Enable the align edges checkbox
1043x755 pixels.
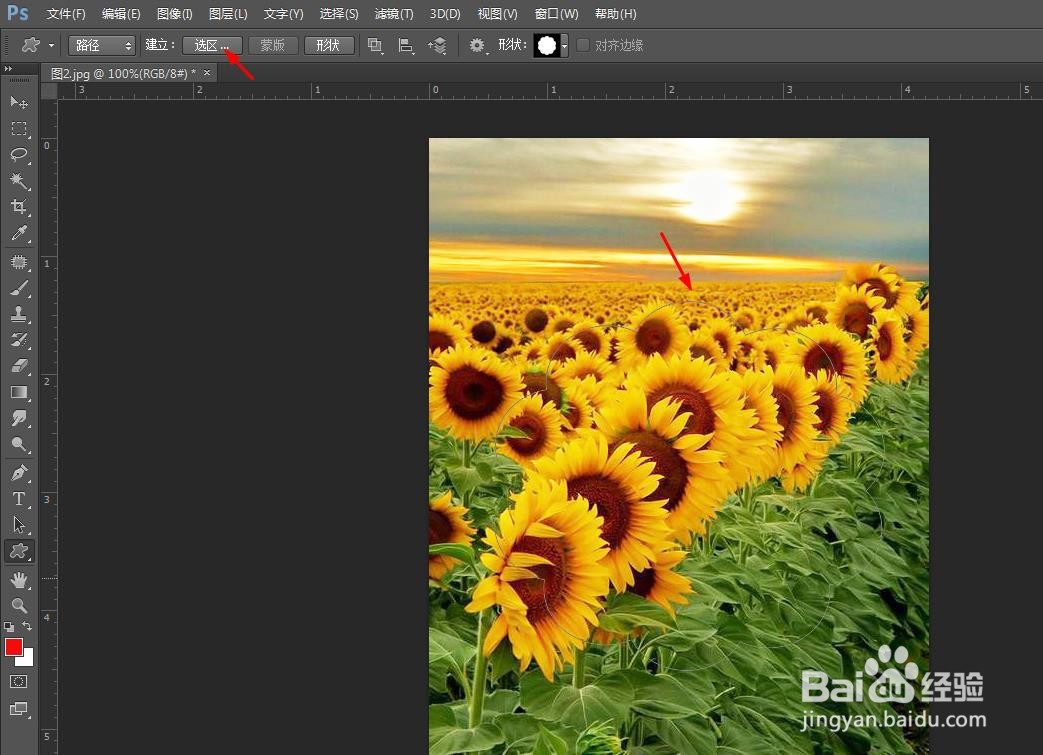coord(583,45)
